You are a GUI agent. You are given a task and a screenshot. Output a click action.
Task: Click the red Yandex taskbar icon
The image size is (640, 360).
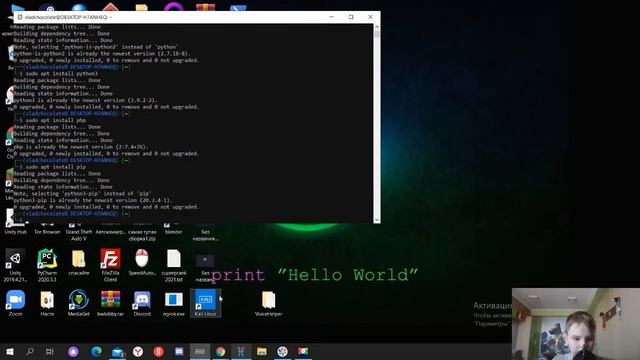coord(158,351)
